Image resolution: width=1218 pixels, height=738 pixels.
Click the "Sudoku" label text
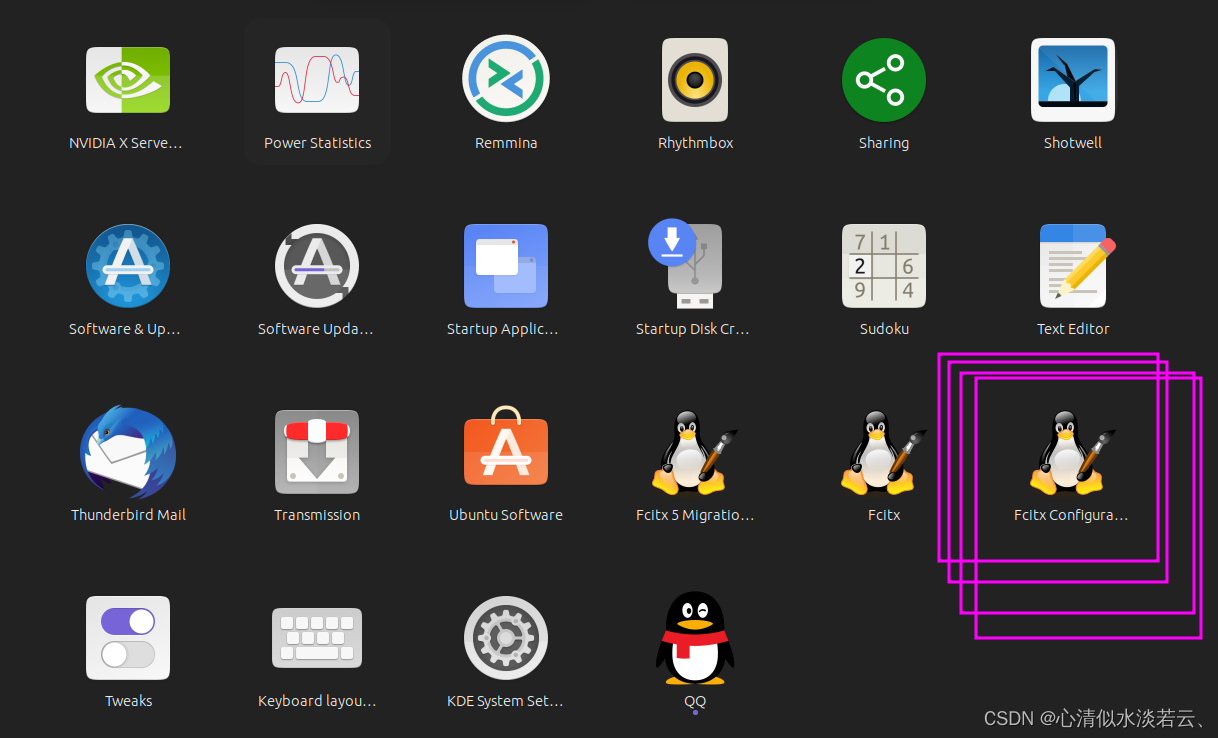[884, 329]
